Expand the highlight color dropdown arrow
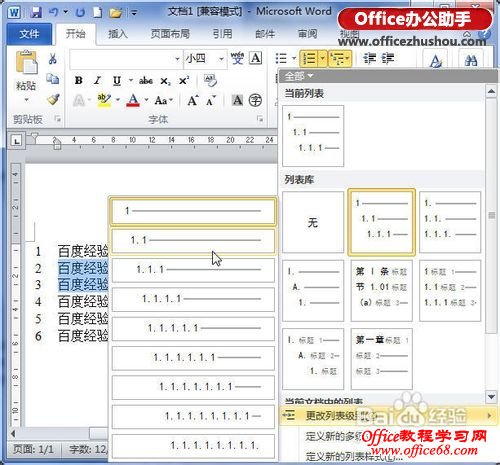The height and width of the screenshot is (465, 500). (x=118, y=100)
